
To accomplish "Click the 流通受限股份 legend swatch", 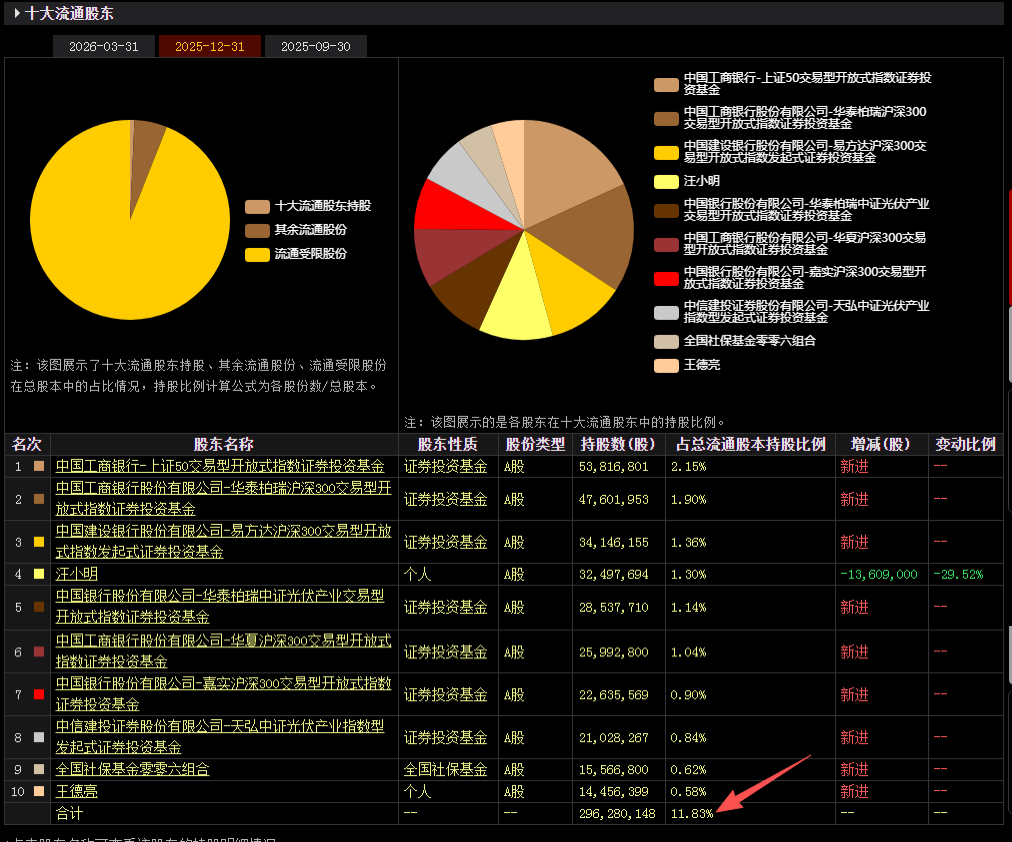I will coord(257,254).
